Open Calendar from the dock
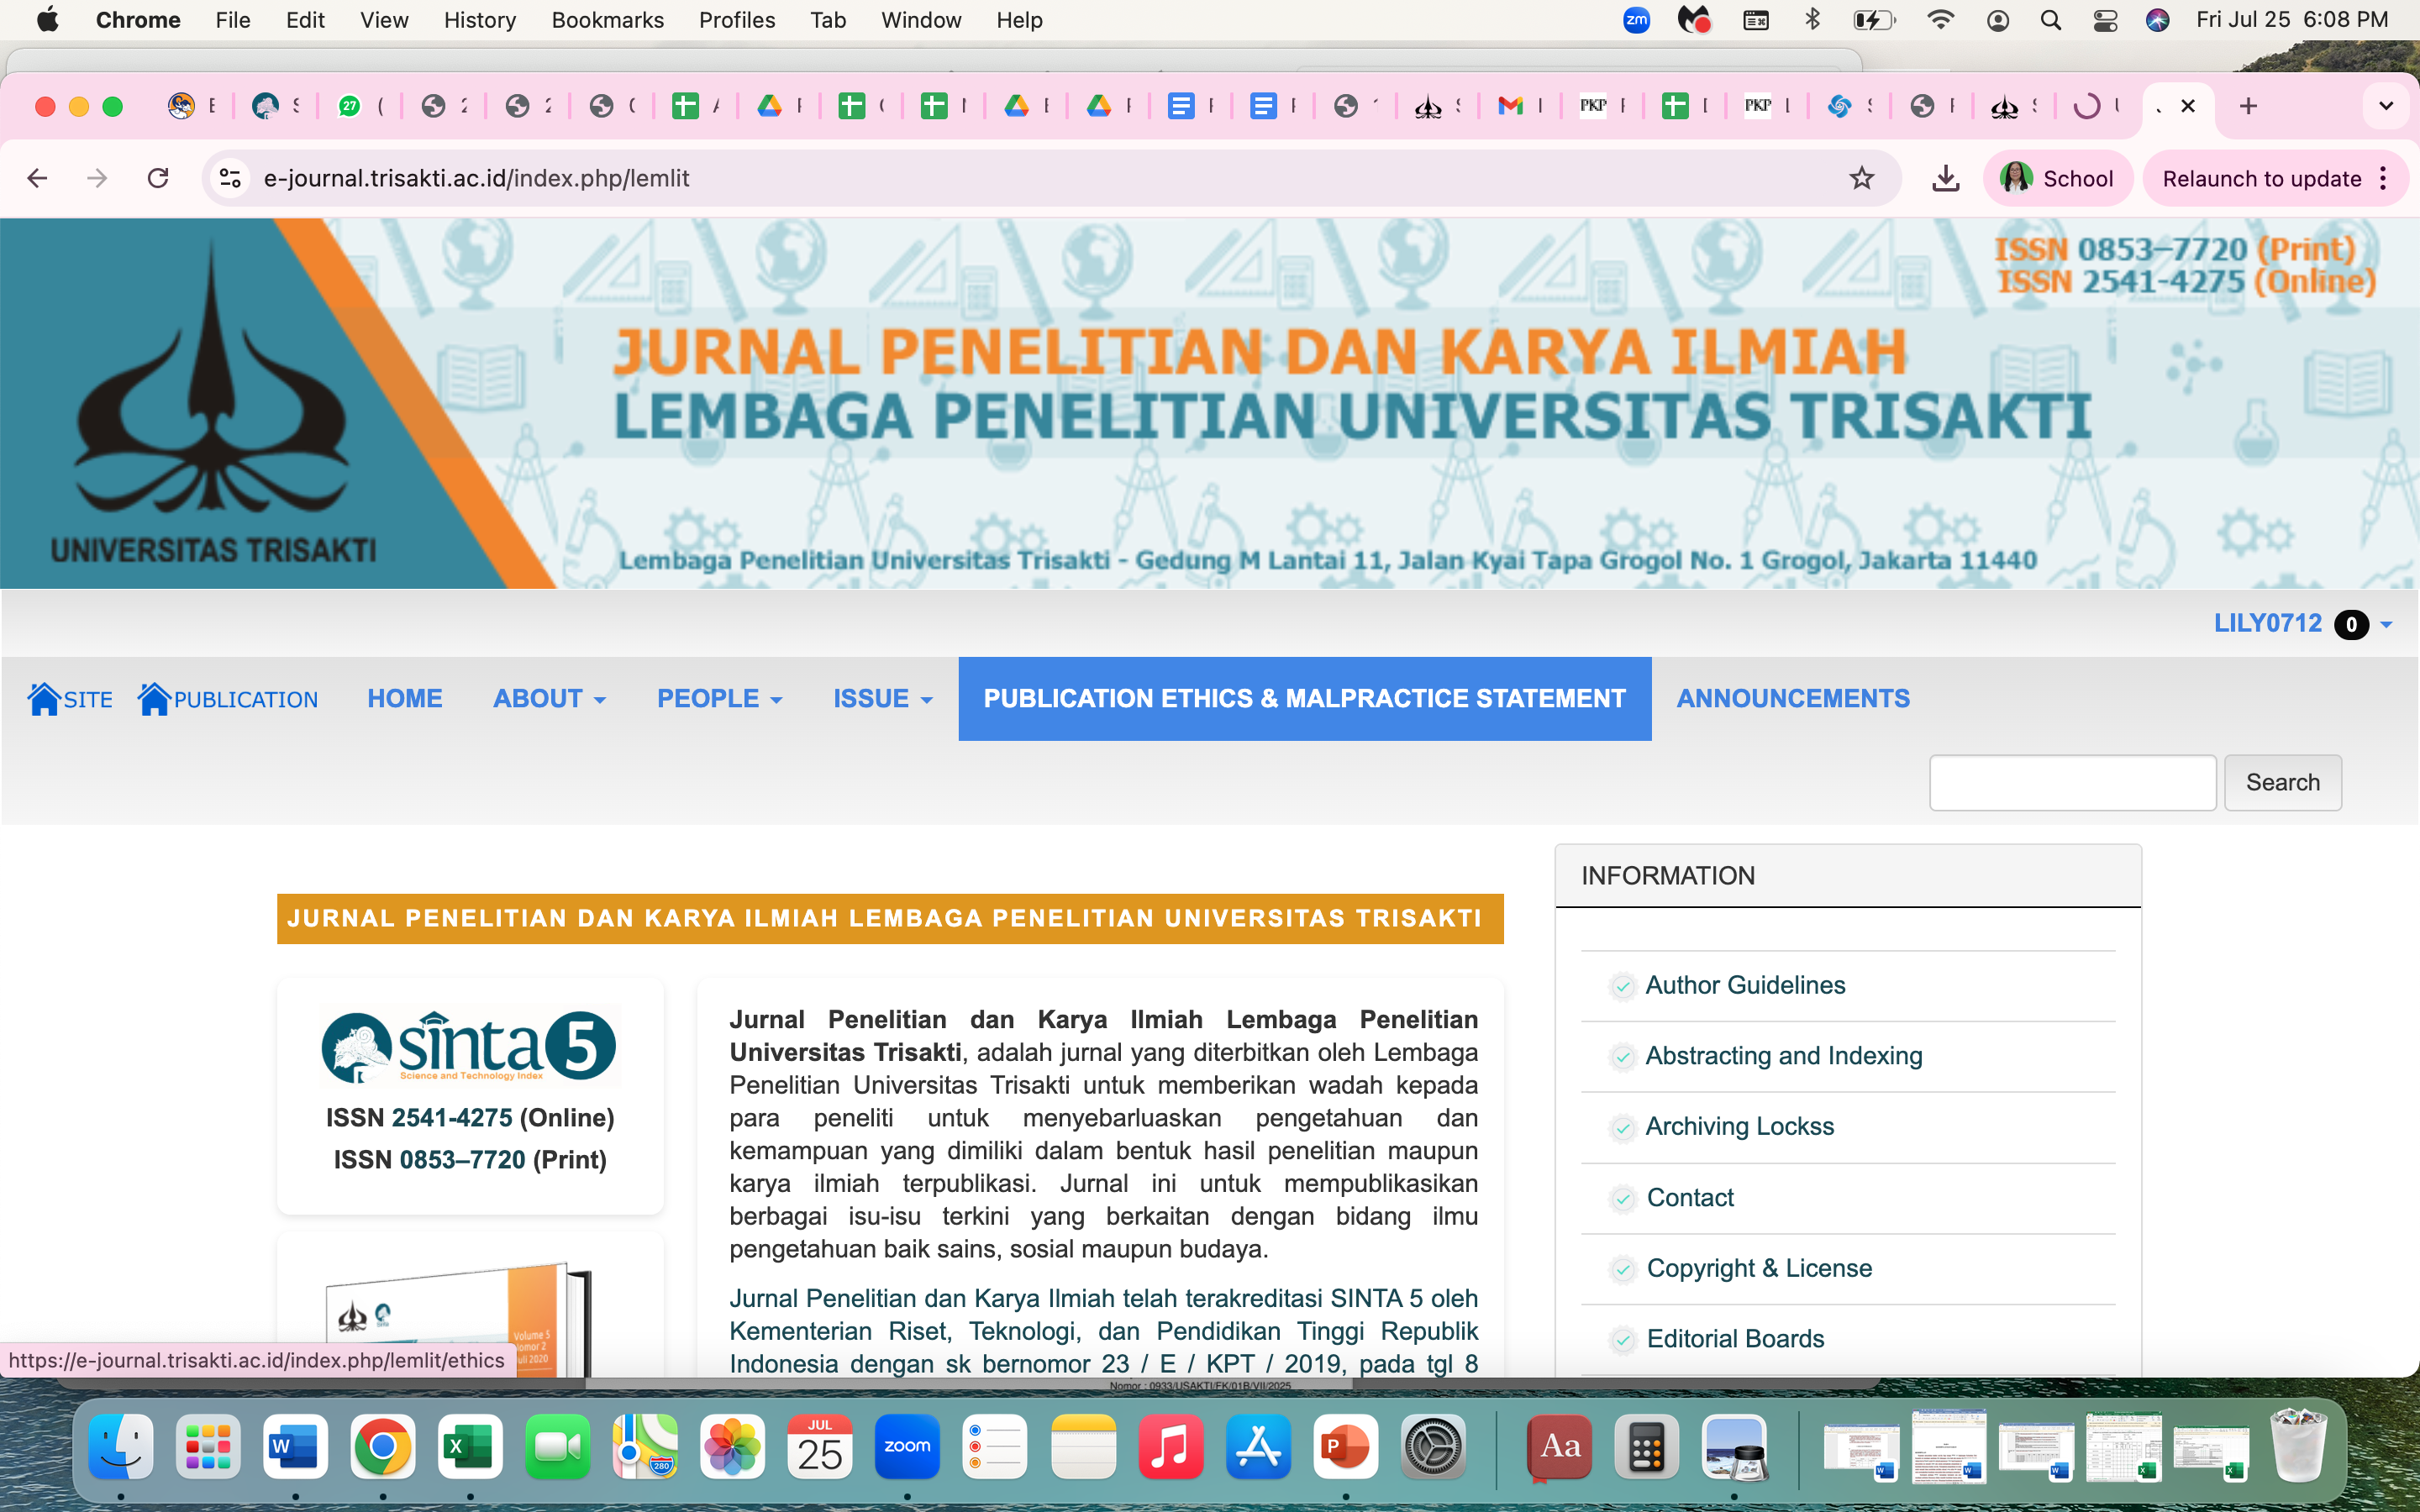Viewport: 2420px width, 1512px height. pyautogui.click(x=820, y=1446)
